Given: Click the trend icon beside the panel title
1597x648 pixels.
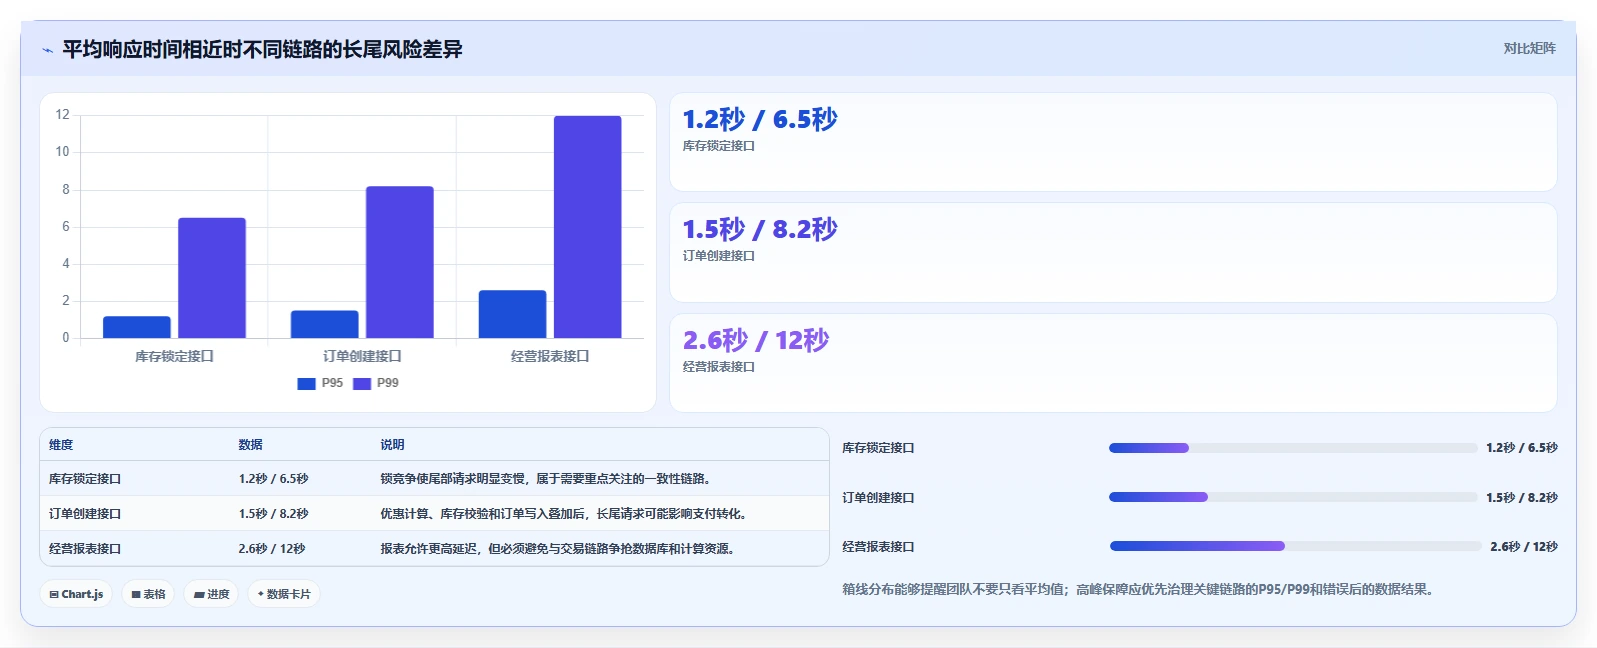Looking at the screenshot, I should click(47, 50).
